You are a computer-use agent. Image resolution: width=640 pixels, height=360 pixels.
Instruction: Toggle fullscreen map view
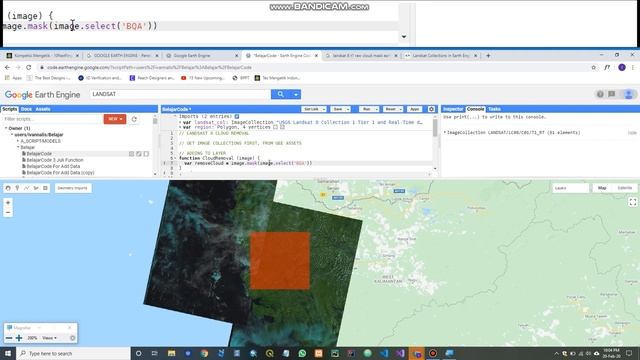[633, 202]
